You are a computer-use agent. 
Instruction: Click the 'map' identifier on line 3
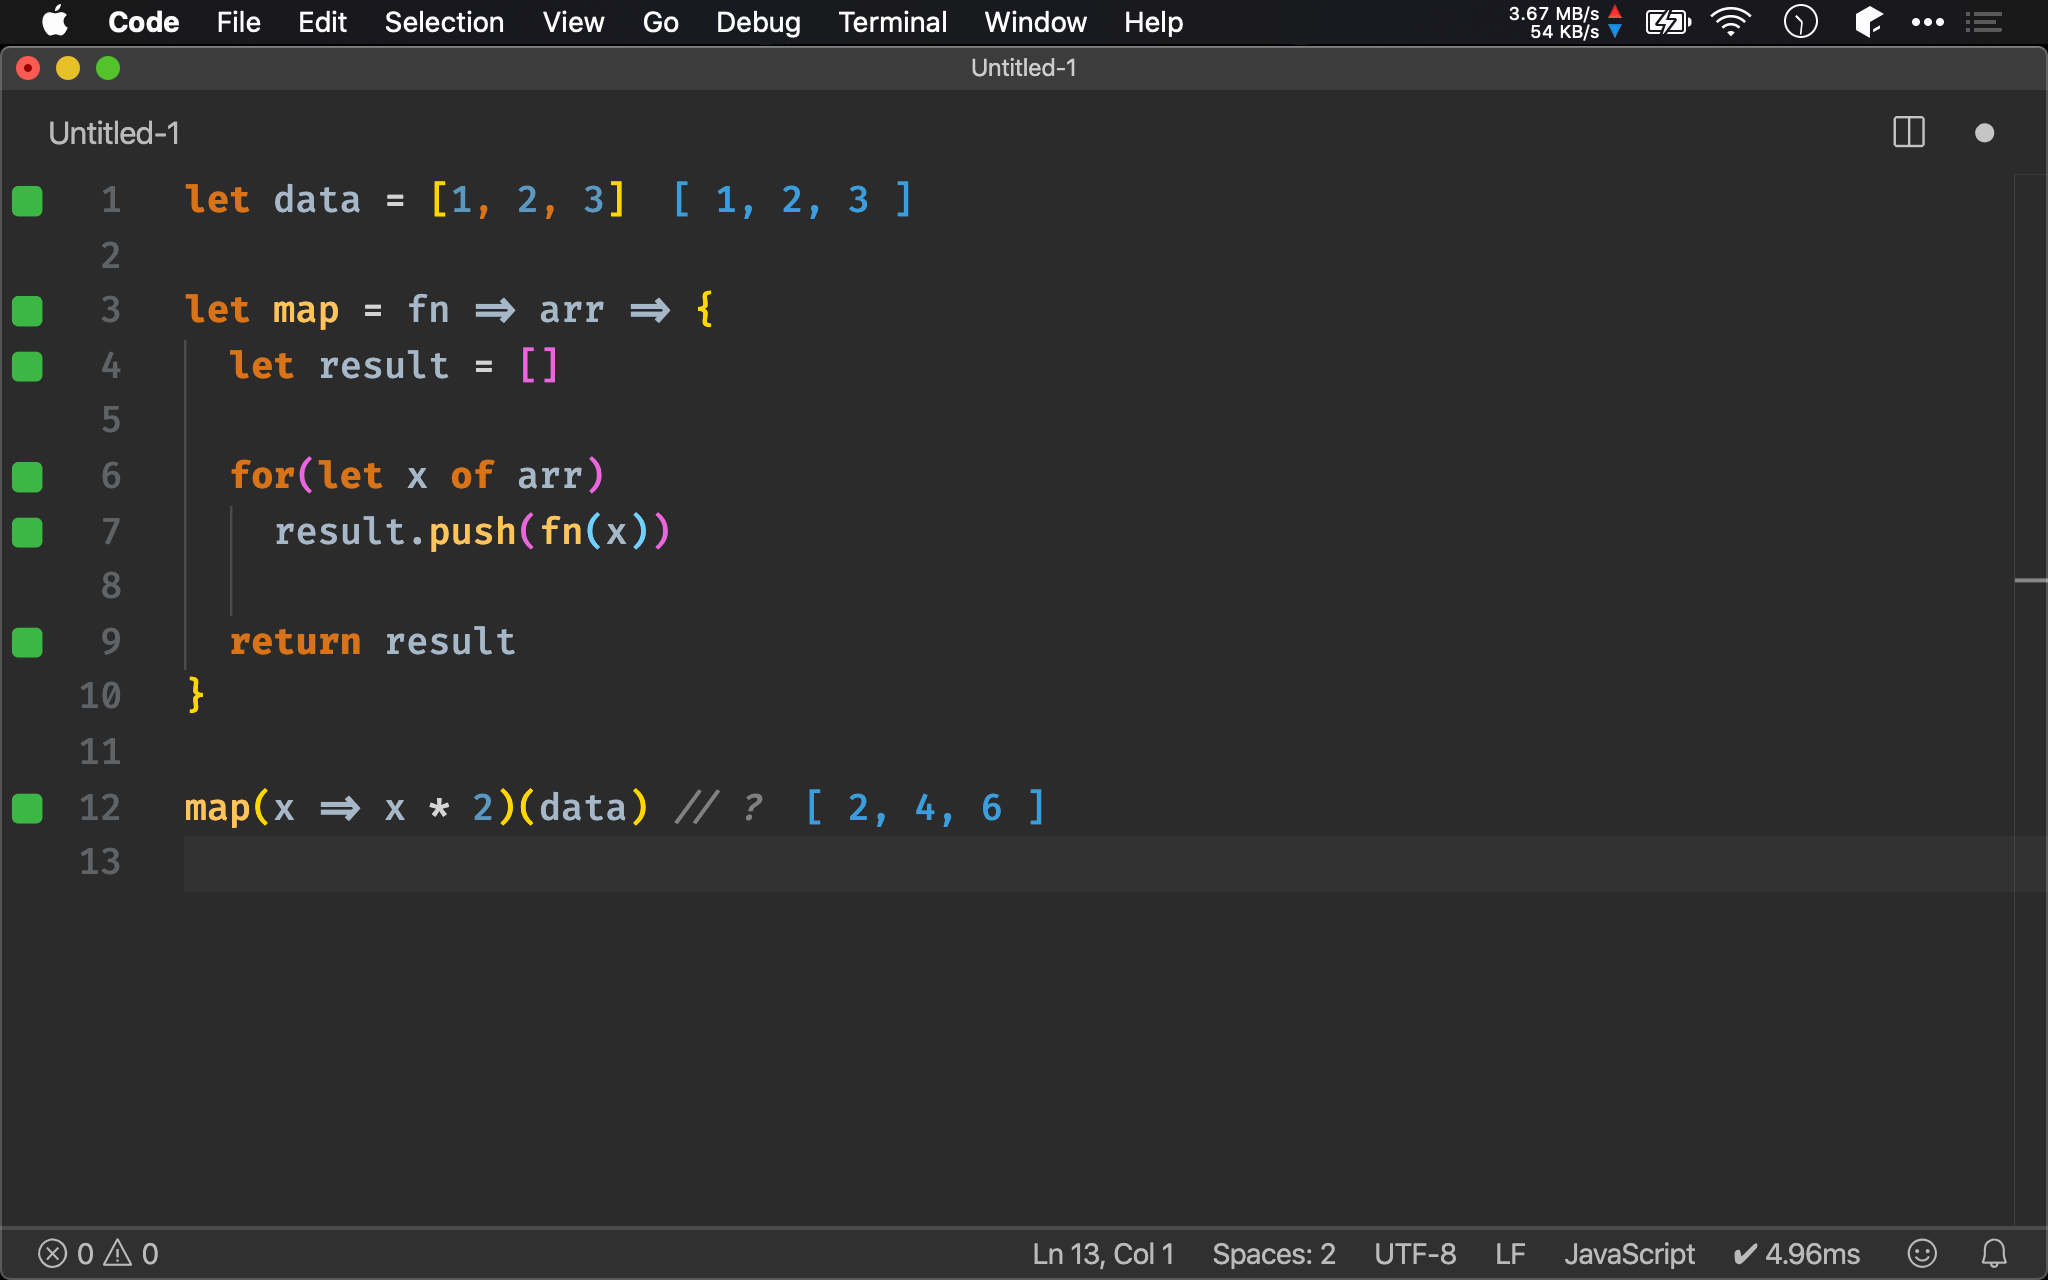pyautogui.click(x=306, y=310)
